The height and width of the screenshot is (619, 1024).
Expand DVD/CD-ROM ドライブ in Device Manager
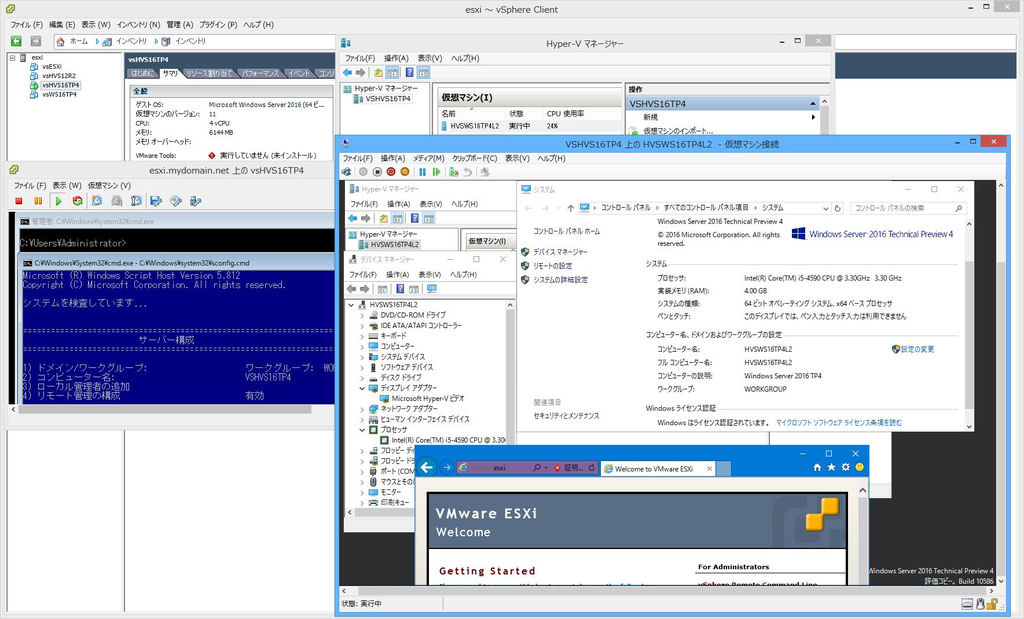coord(362,315)
